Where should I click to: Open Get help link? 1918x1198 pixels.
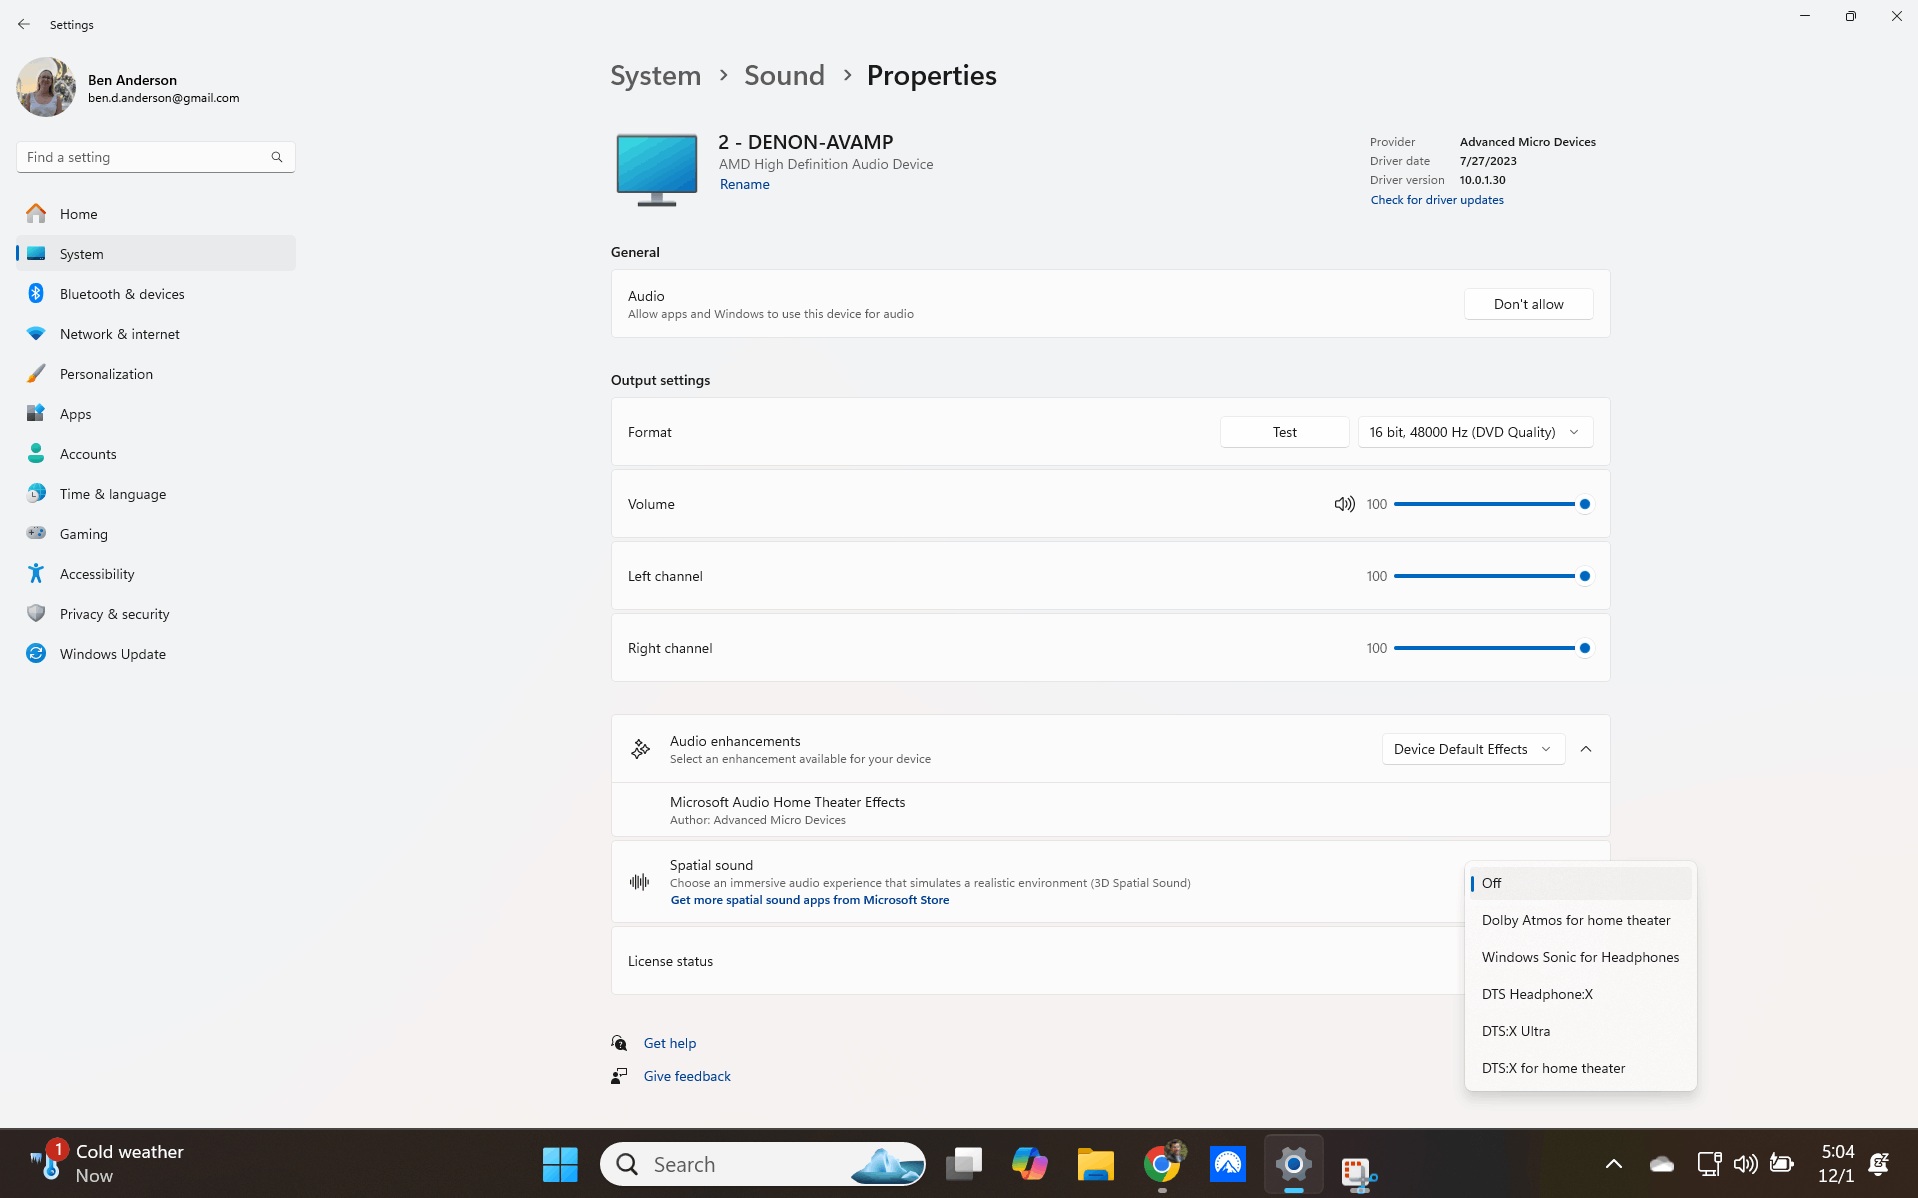coord(670,1044)
